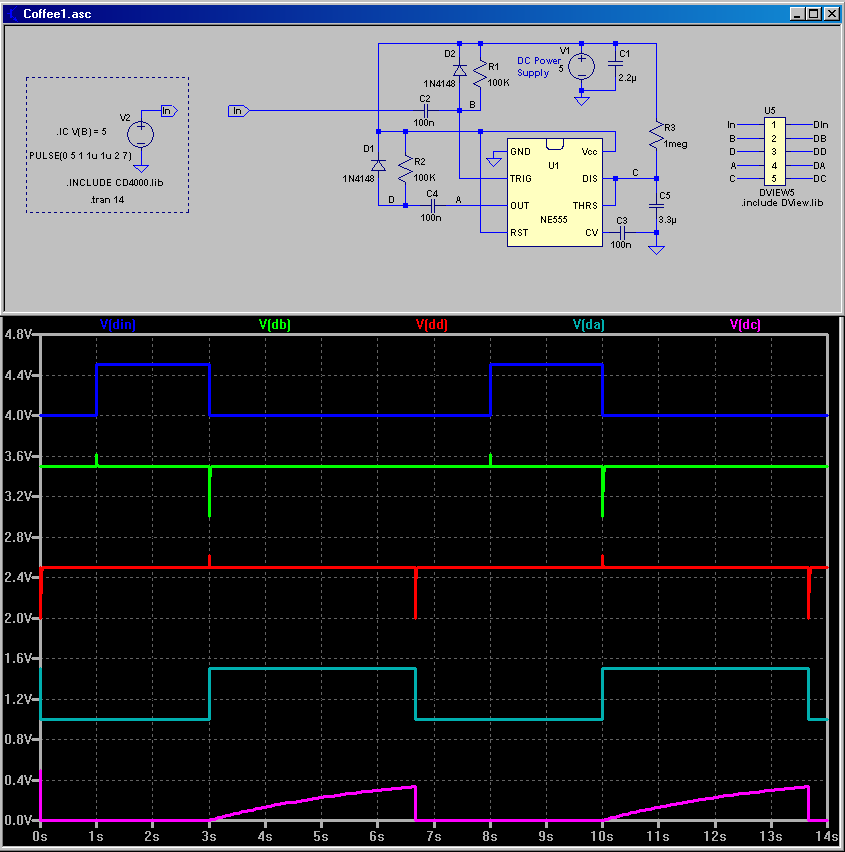Select voltage source V2 symbol
The height and width of the screenshot is (852, 845).
141,135
